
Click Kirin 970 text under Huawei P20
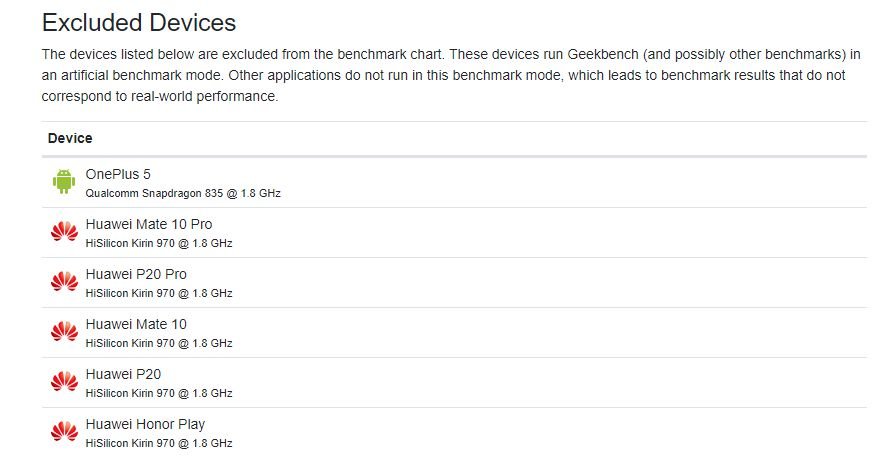159,393
